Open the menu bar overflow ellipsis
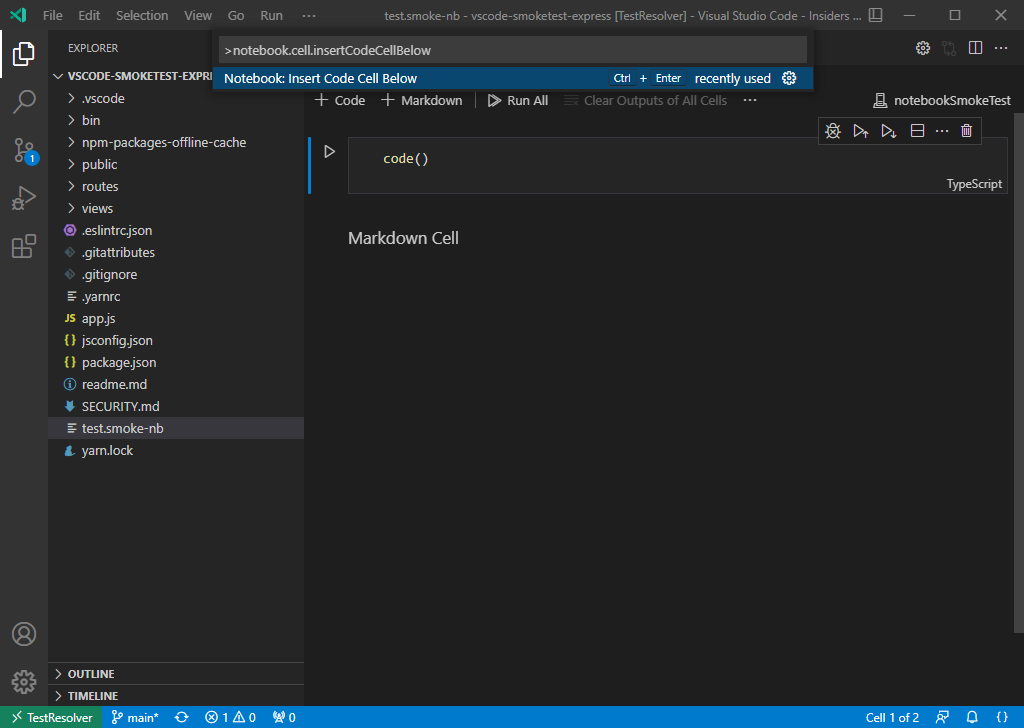Image resolution: width=1024 pixels, height=728 pixels. point(309,15)
